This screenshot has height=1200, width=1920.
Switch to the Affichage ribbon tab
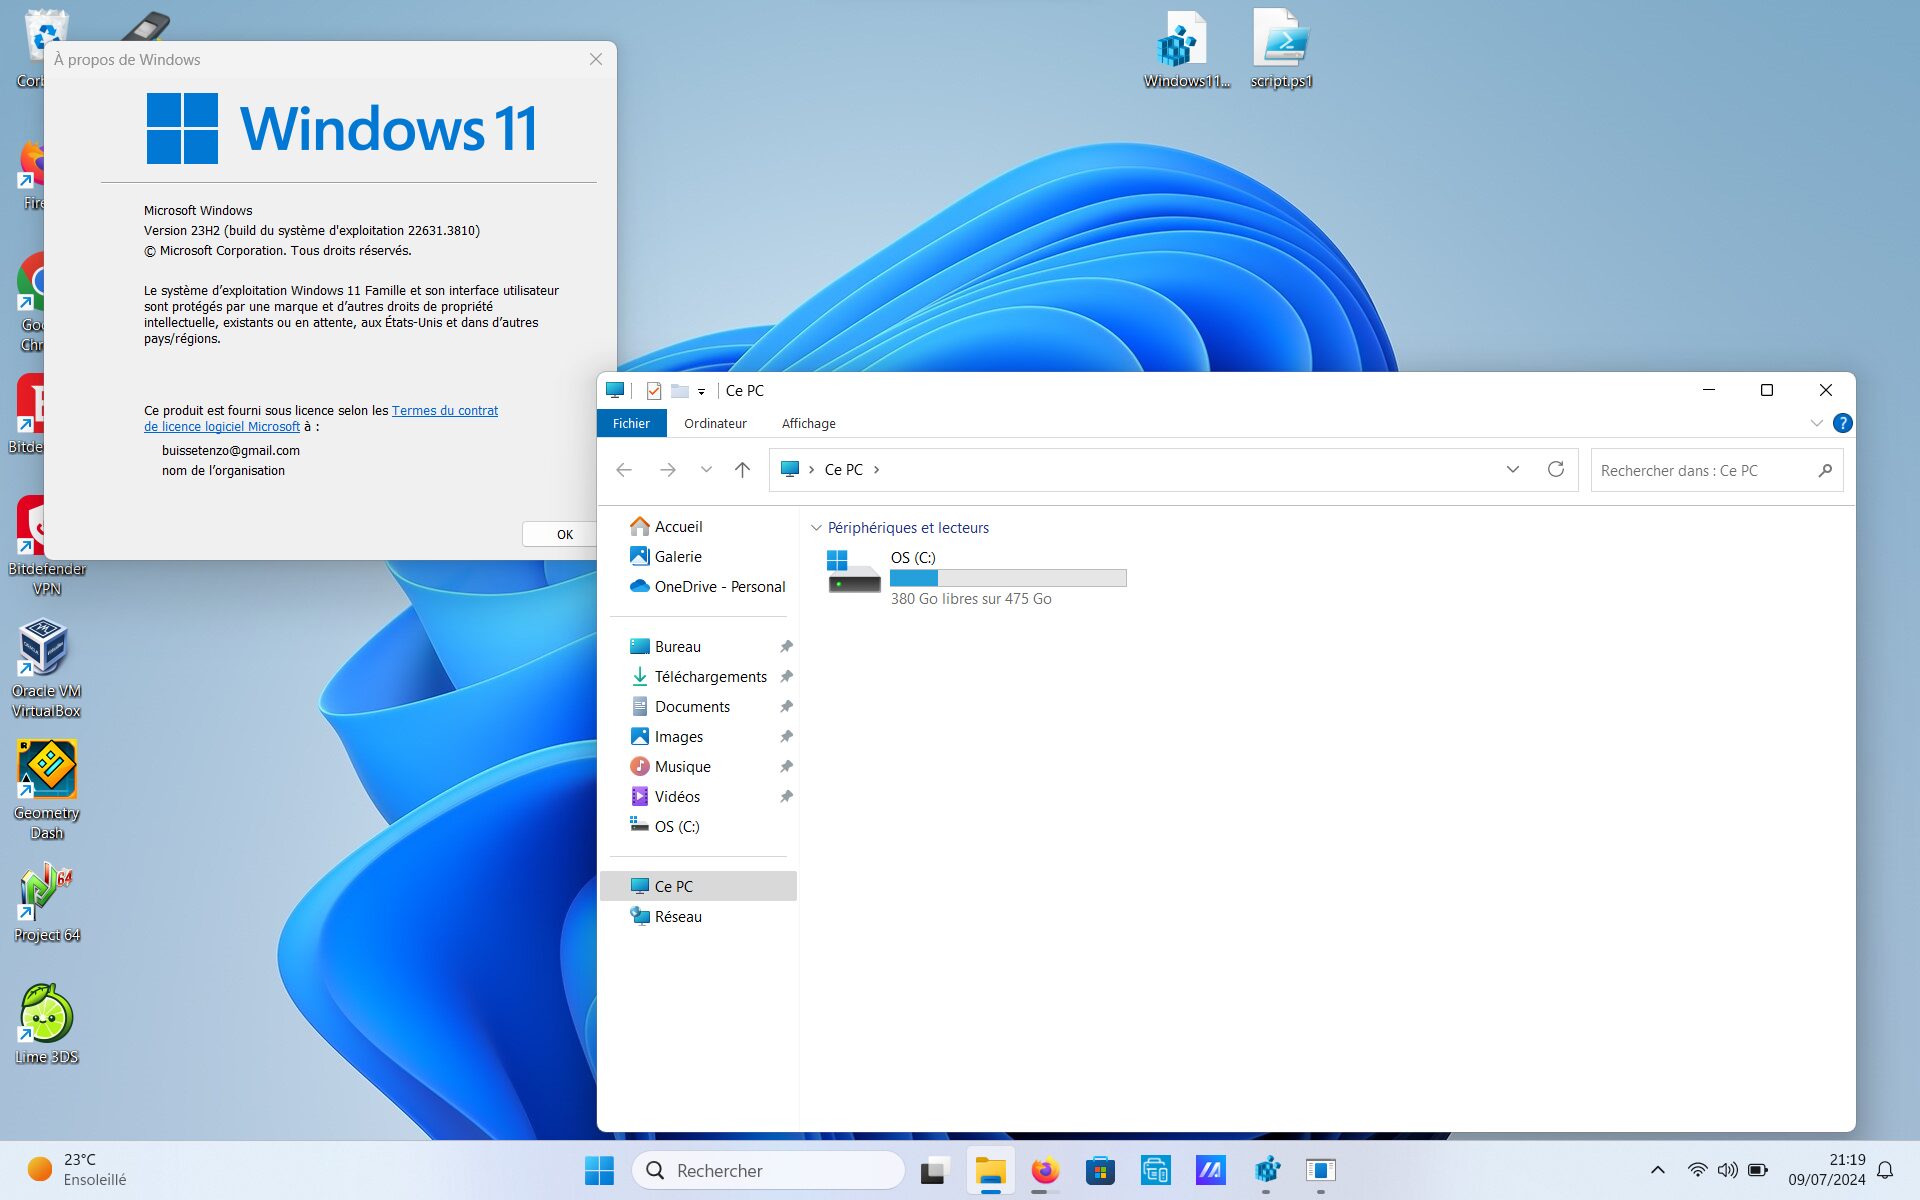point(808,423)
